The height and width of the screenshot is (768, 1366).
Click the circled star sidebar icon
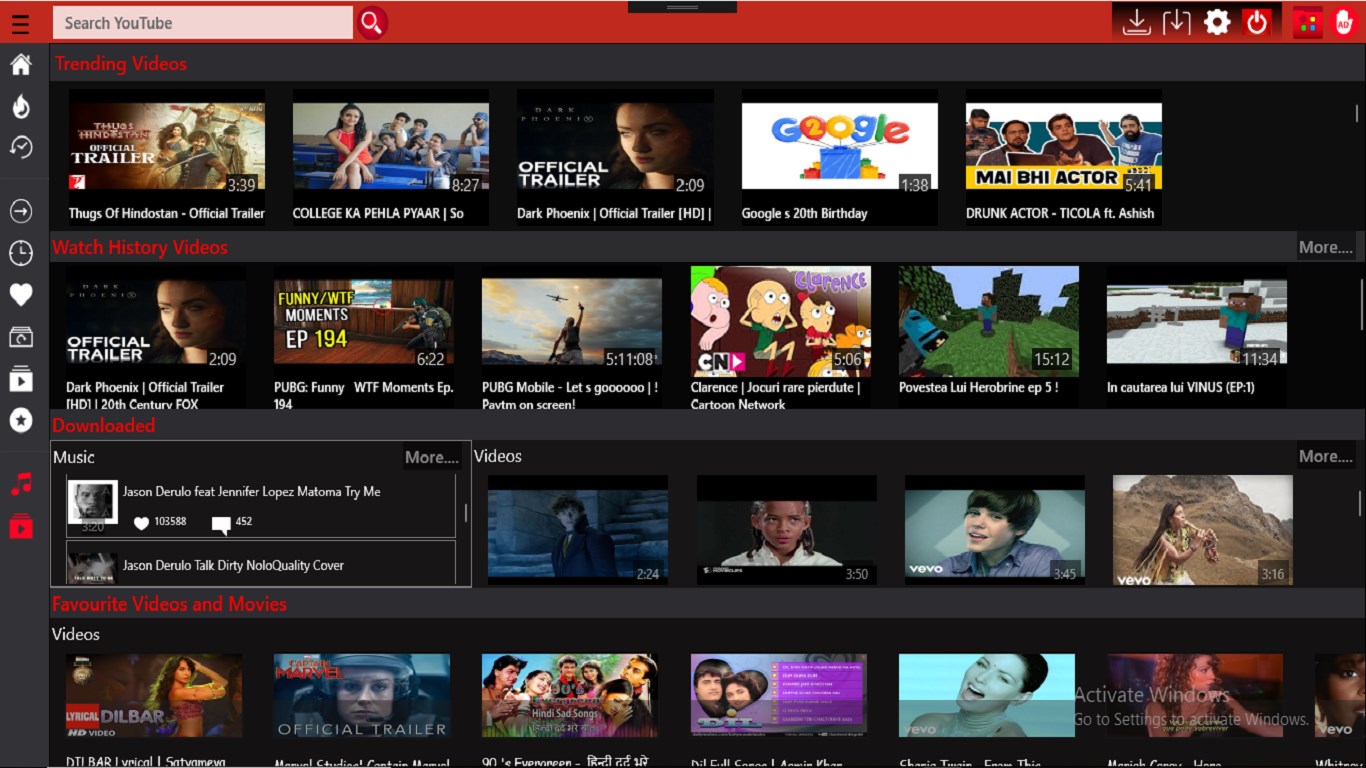point(21,420)
